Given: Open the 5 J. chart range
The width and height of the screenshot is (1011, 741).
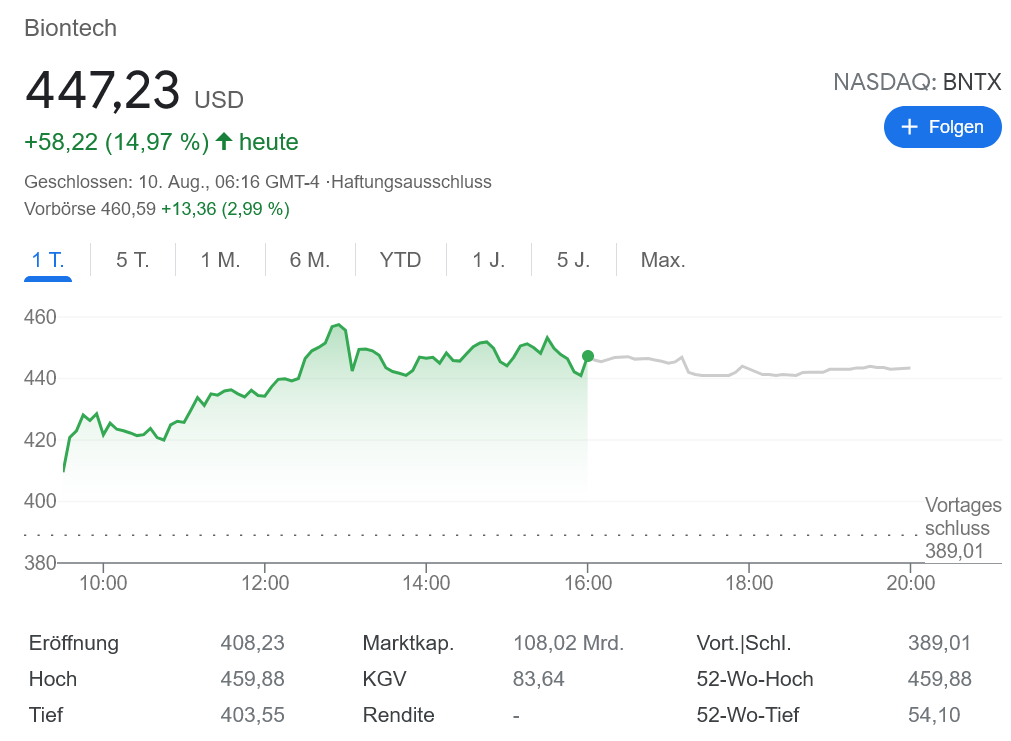Looking at the screenshot, I should point(573,260).
